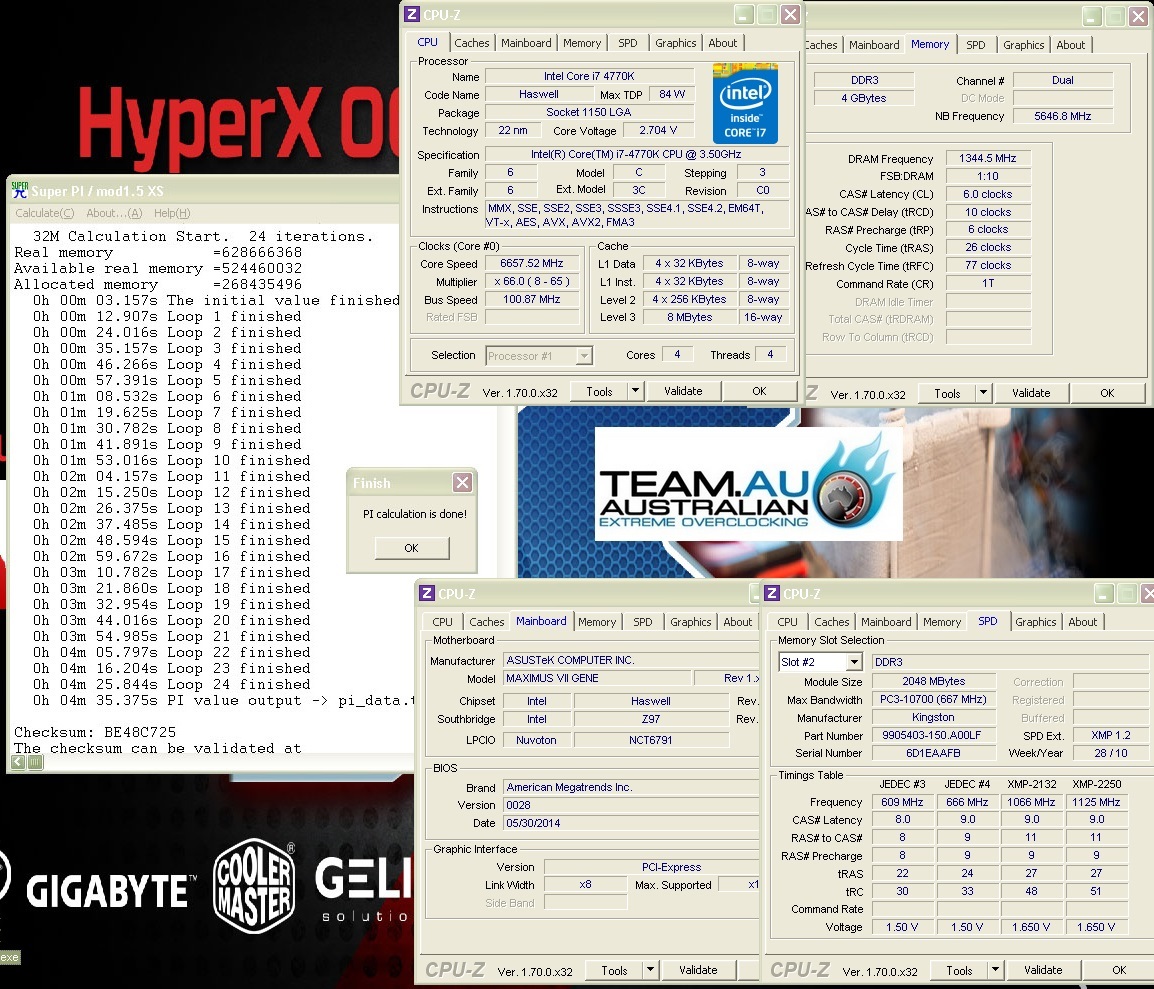
Task: Click Tools button in CPU window
Action: pyautogui.click(x=599, y=391)
